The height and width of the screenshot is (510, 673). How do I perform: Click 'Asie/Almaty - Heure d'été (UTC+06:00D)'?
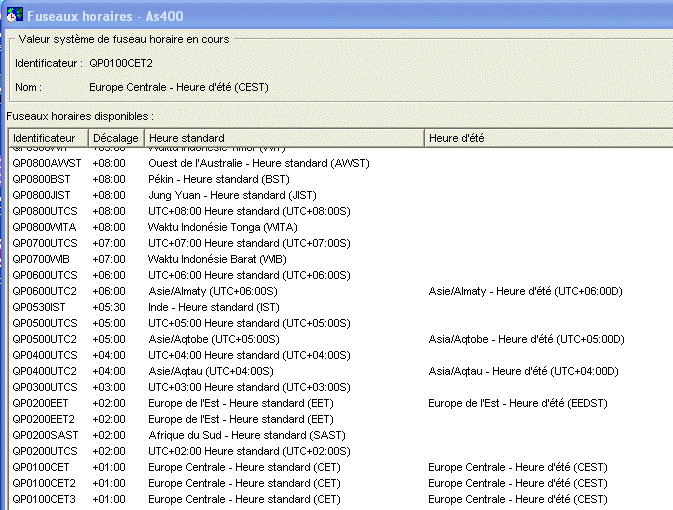tap(525, 291)
